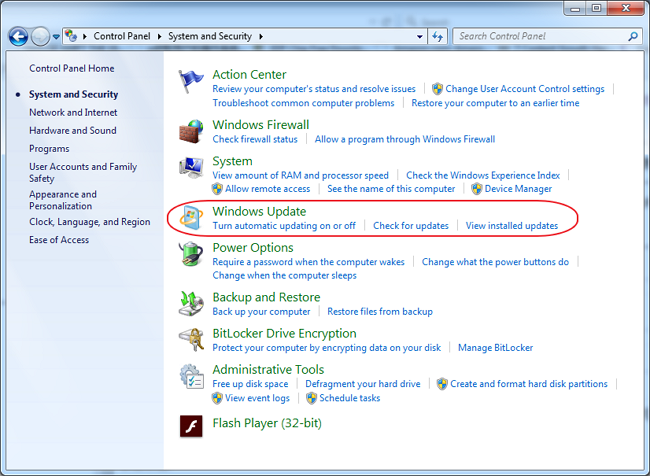
Task: Click Check for updates link
Action: (x=411, y=226)
